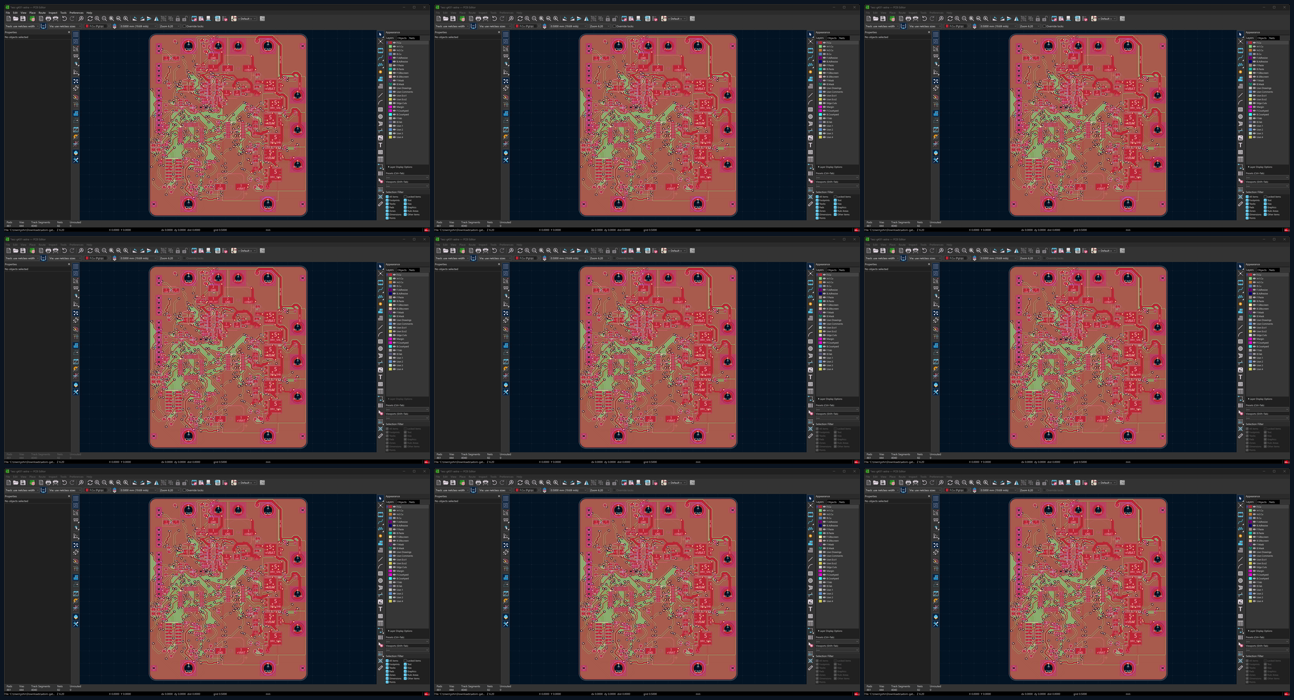The height and width of the screenshot is (700, 1294).
Task: Select Draw Rectangle tool in bottom-left right toolbar
Action: coord(380,573)
